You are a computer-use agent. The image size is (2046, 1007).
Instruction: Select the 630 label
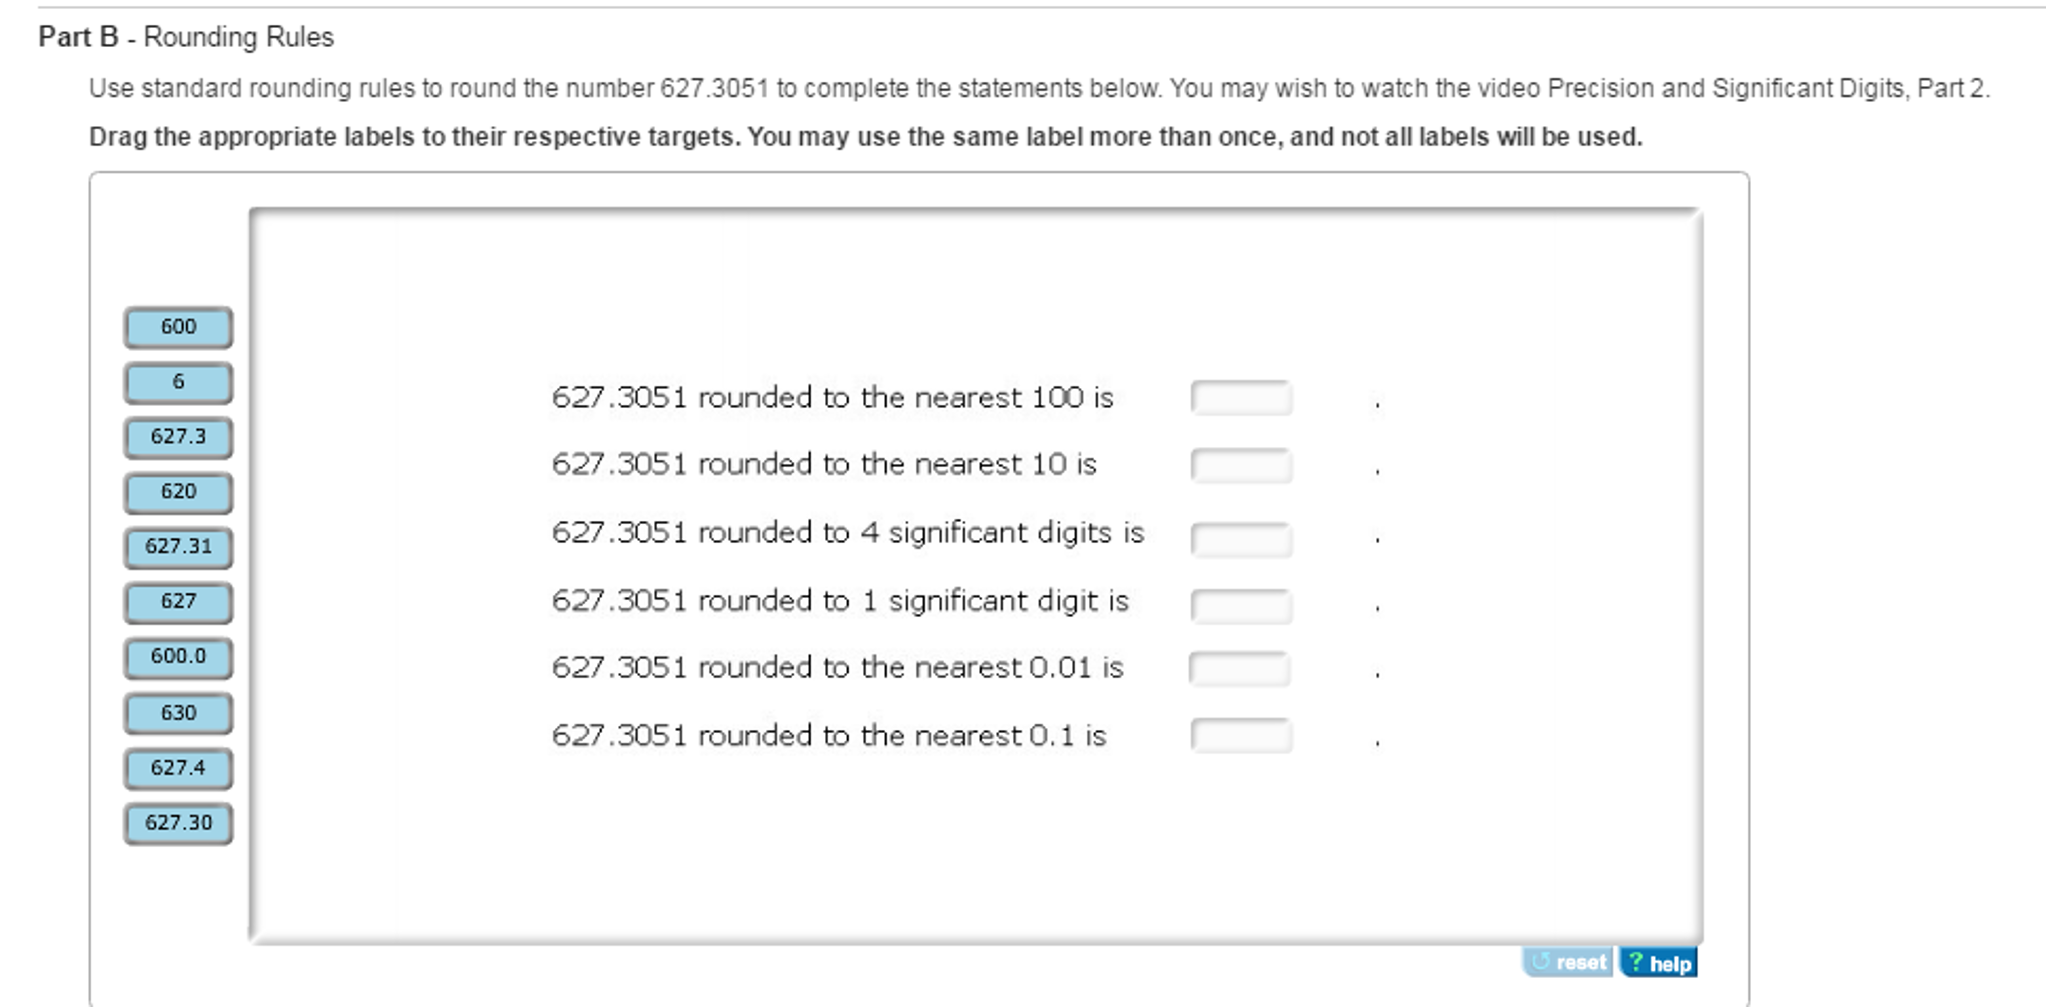pyautogui.click(x=176, y=712)
